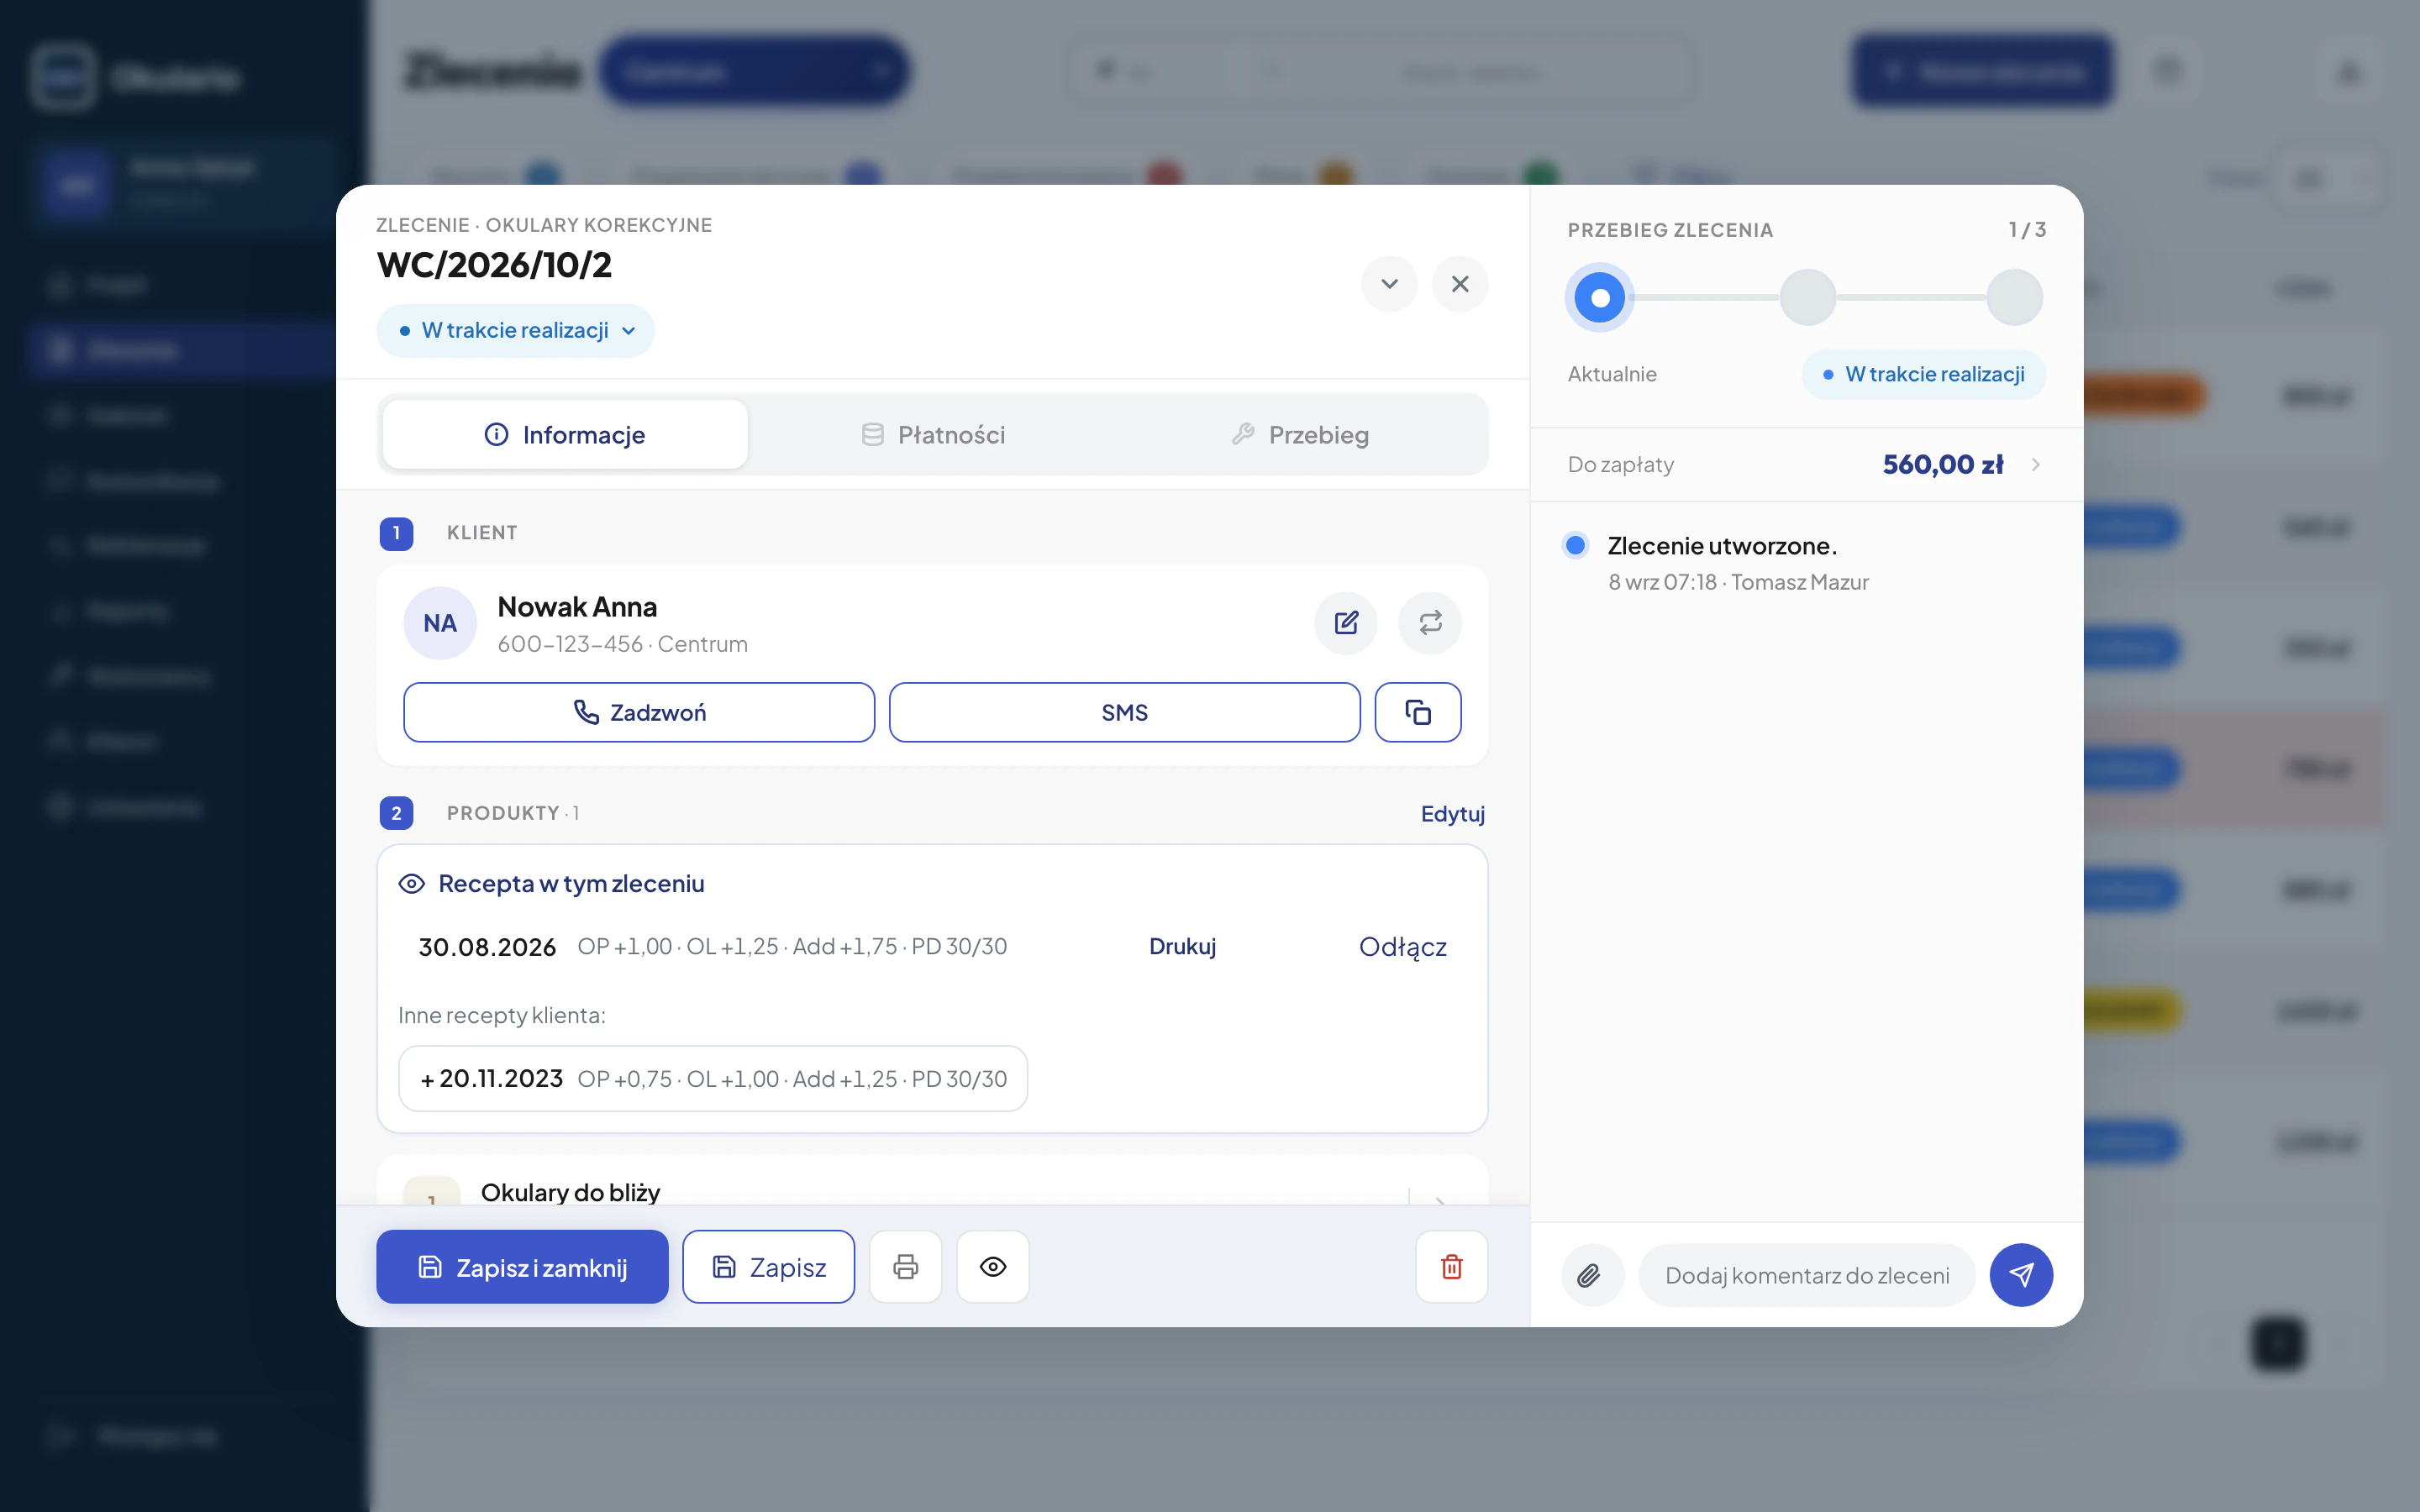Switch to the Płatności tab

(932, 435)
